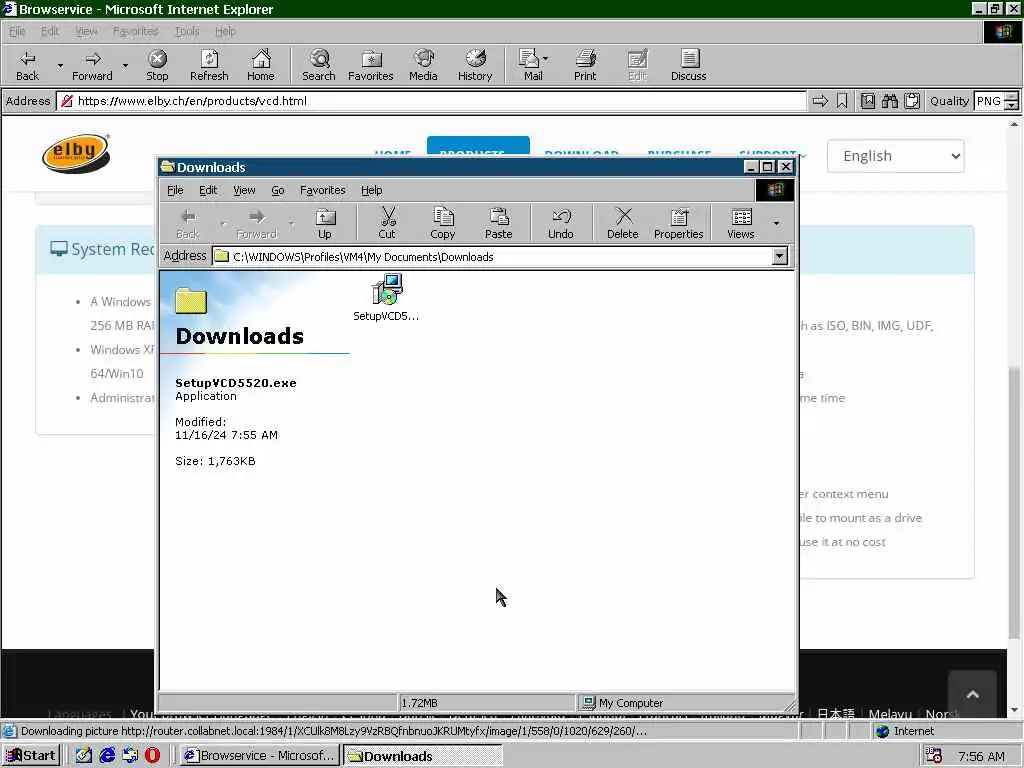1024x768 pixels.
Task: Open the Windows Start menu
Action: (31, 756)
